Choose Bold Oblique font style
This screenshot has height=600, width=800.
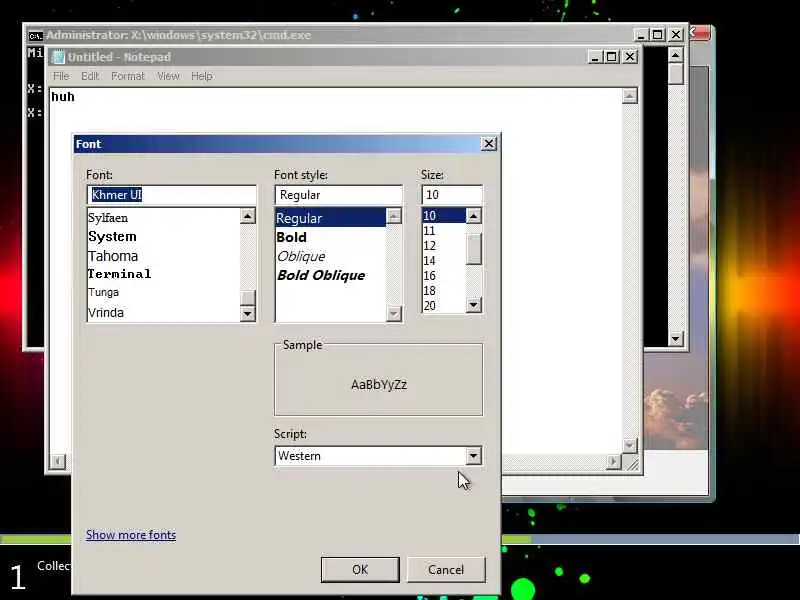[x=331, y=276]
